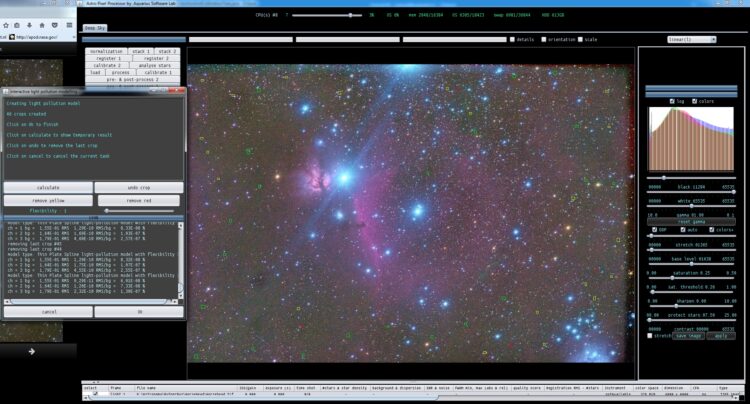
Task: Click the white next arrow below the thumbnail
Action: pyautogui.click(x=32, y=351)
